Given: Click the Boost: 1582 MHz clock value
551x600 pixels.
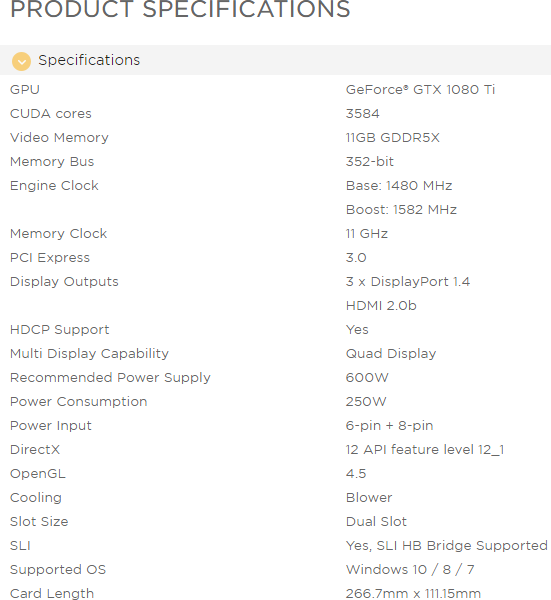Looking at the screenshot, I should tap(401, 210).
